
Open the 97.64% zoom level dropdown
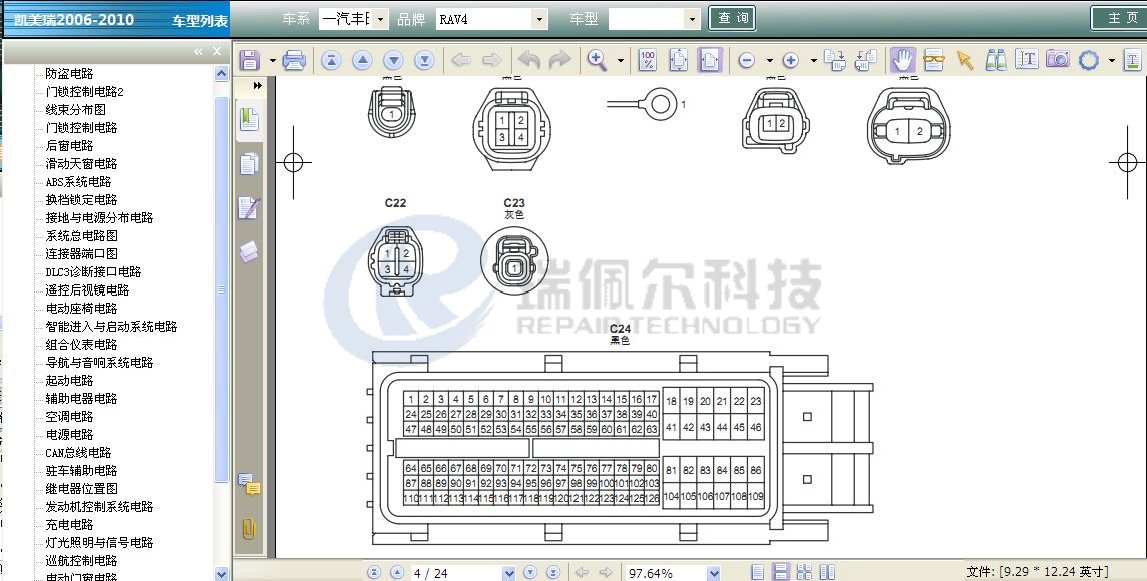(714, 573)
